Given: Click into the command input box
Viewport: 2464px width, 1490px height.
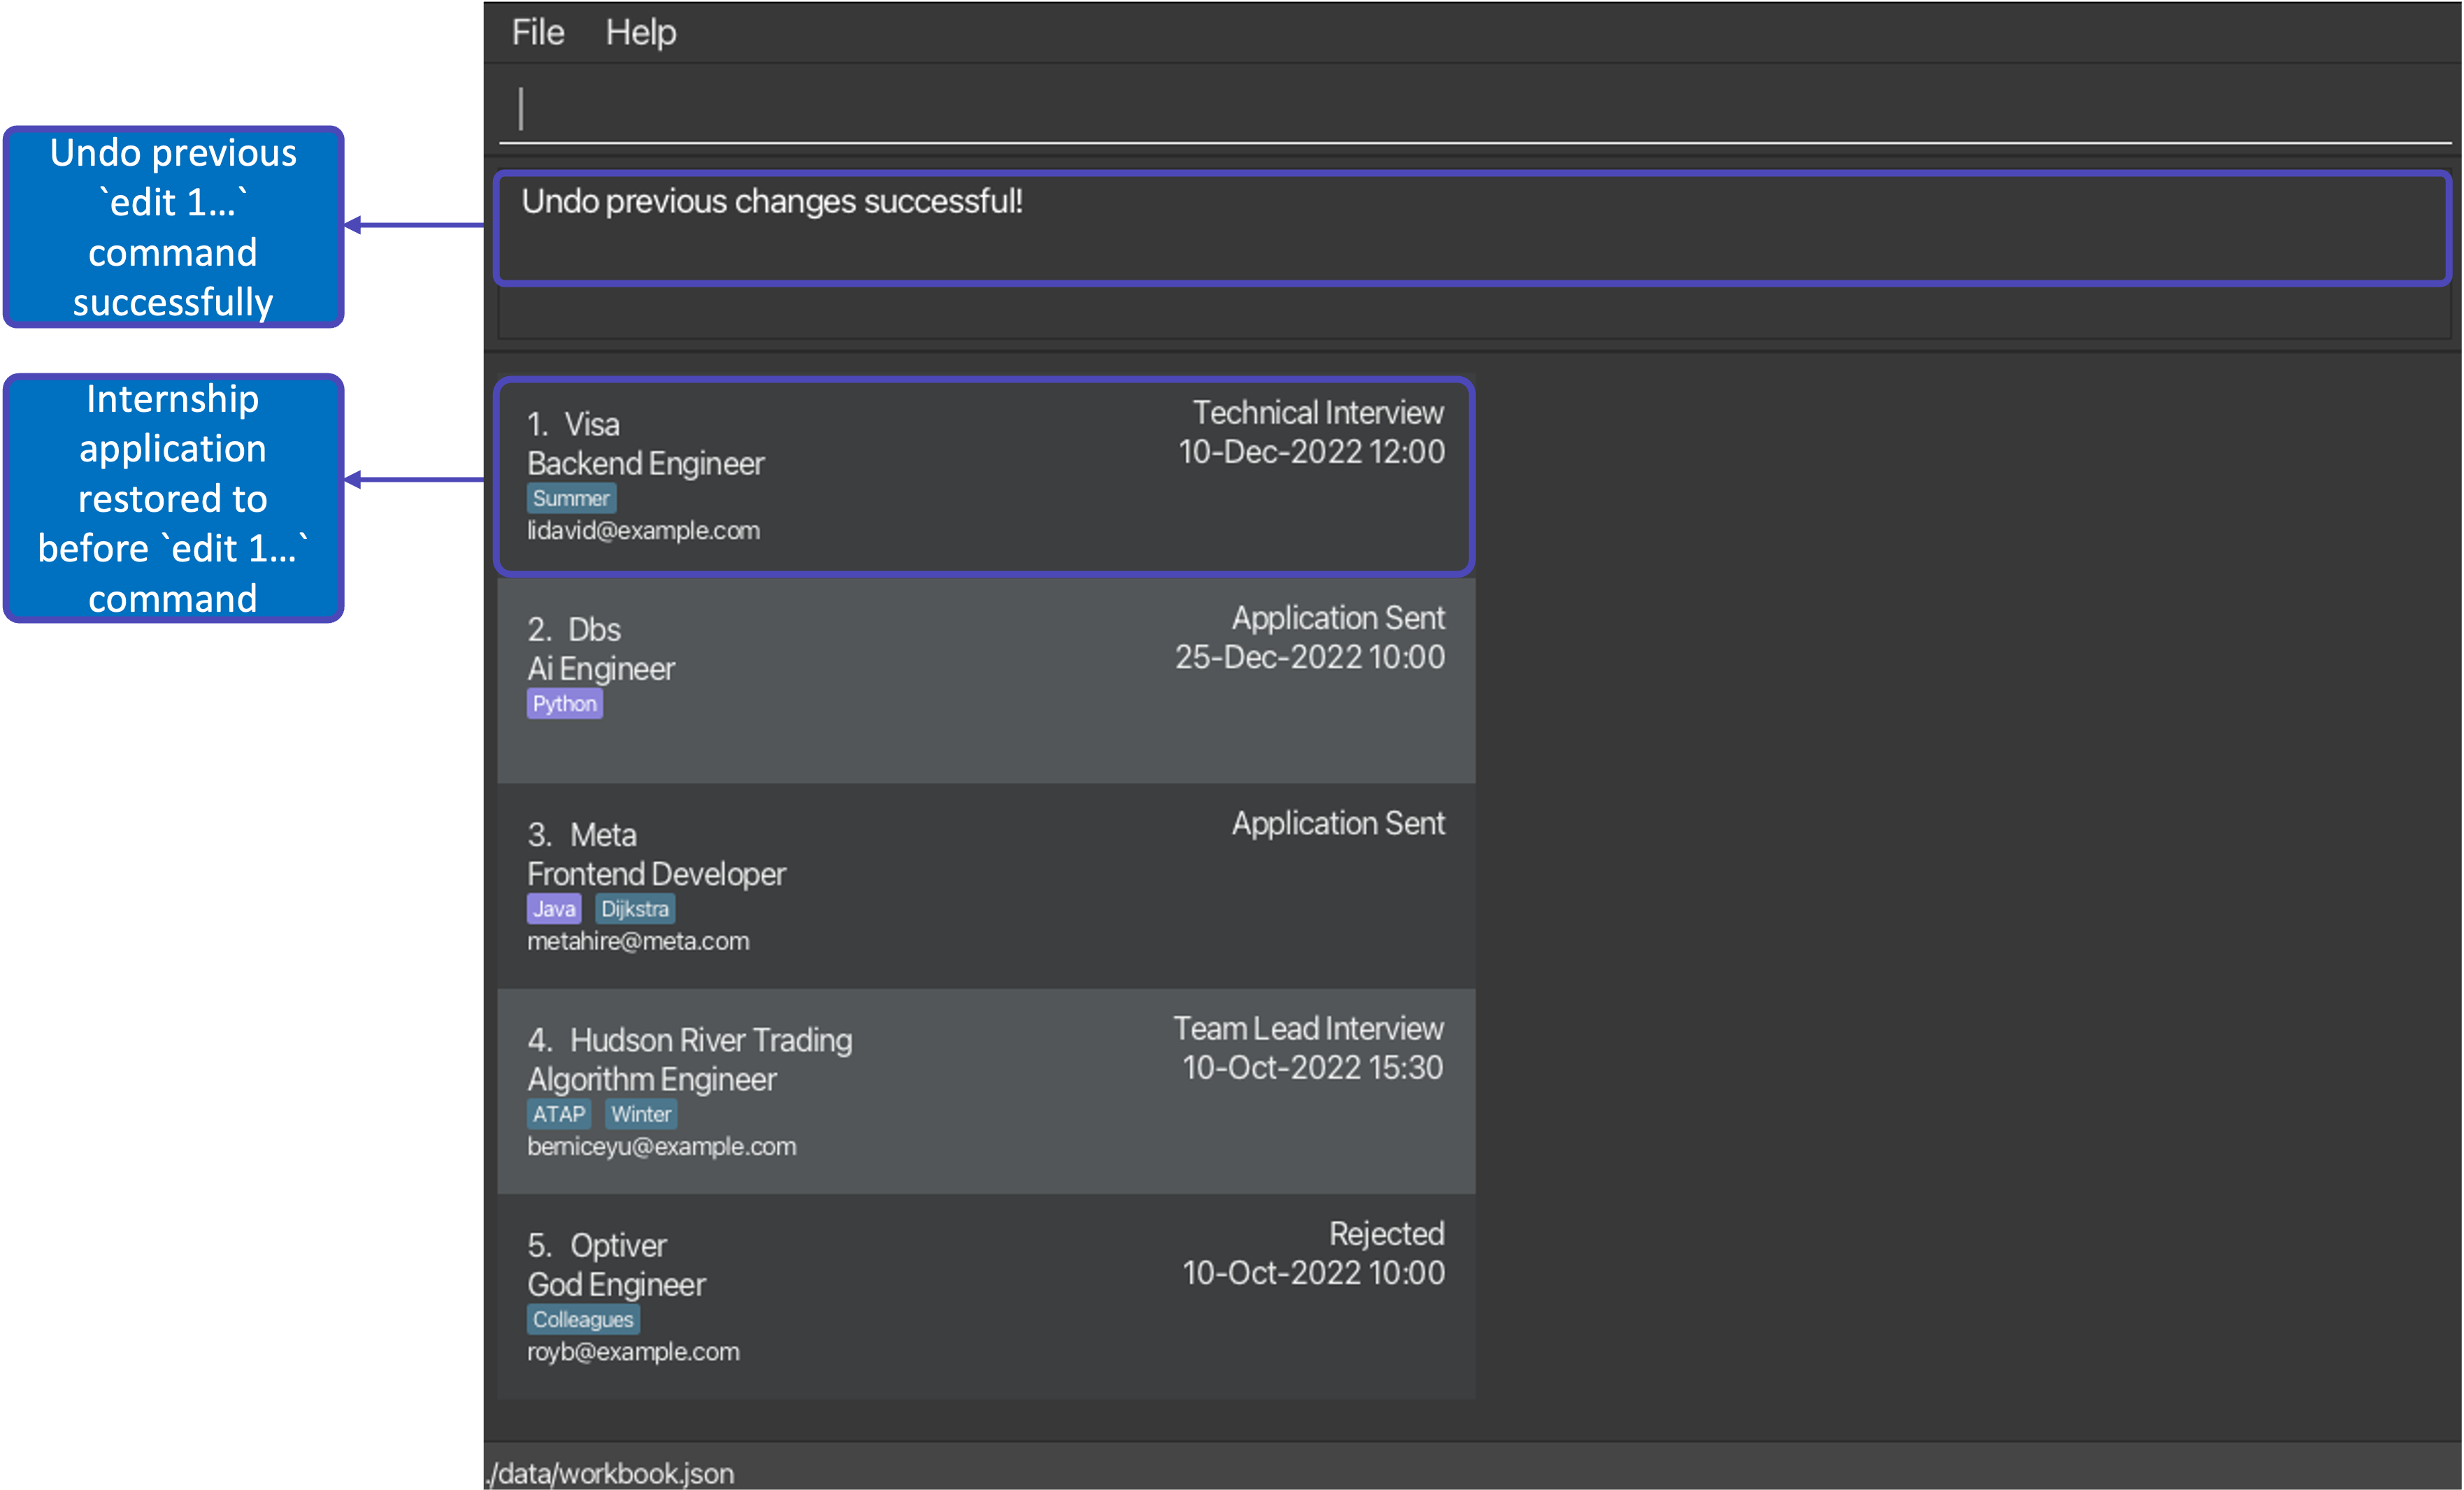Looking at the screenshot, I should (1475, 108).
